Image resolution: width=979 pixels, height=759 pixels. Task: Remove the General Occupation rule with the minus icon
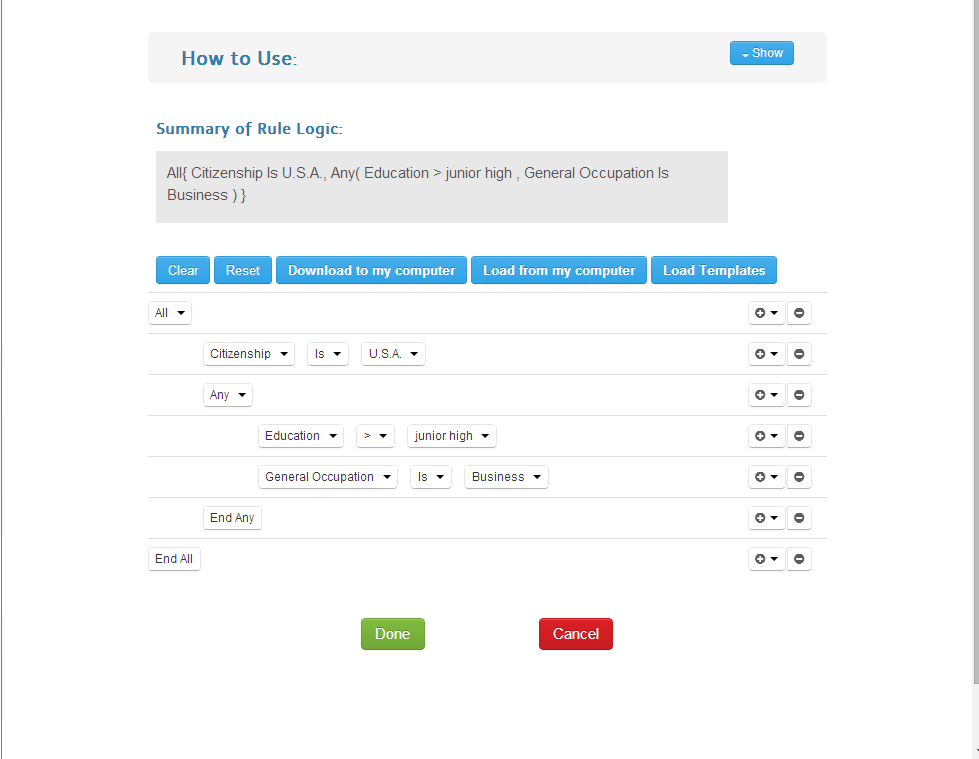point(799,477)
